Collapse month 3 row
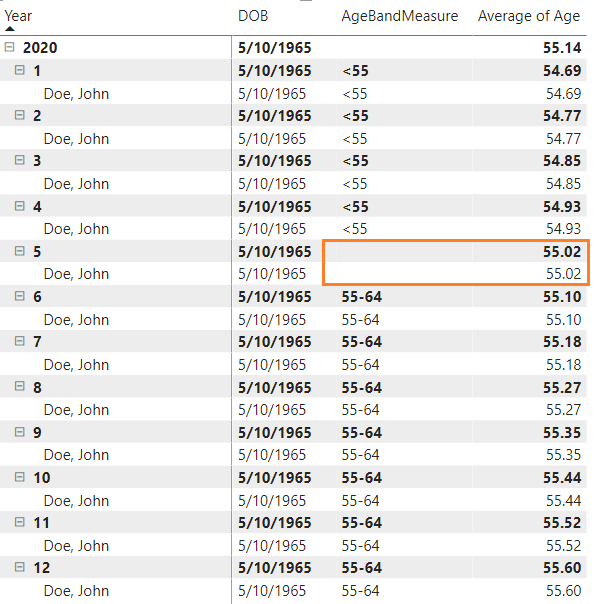The width and height of the screenshot is (599, 604). (x=20, y=160)
